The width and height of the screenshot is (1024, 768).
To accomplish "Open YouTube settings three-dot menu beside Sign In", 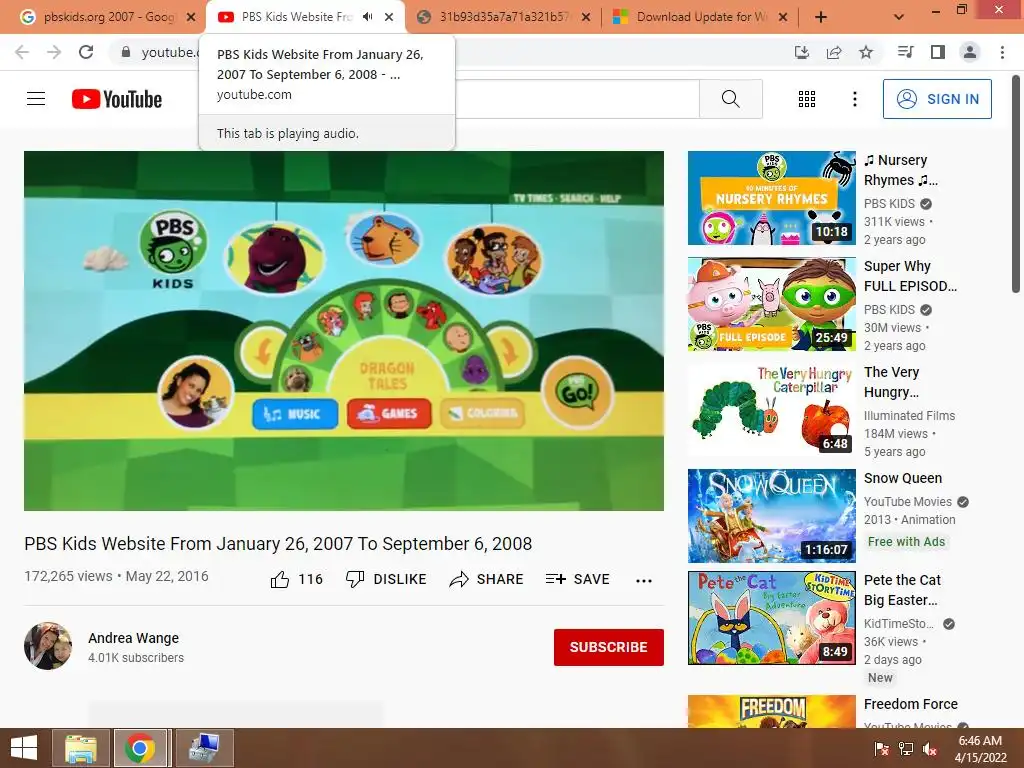I will click(x=854, y=99).
